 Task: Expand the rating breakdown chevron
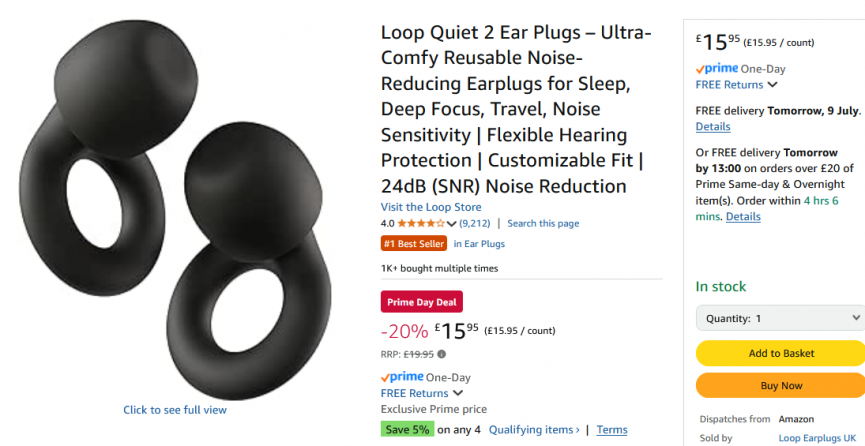(x=451, y=224)
